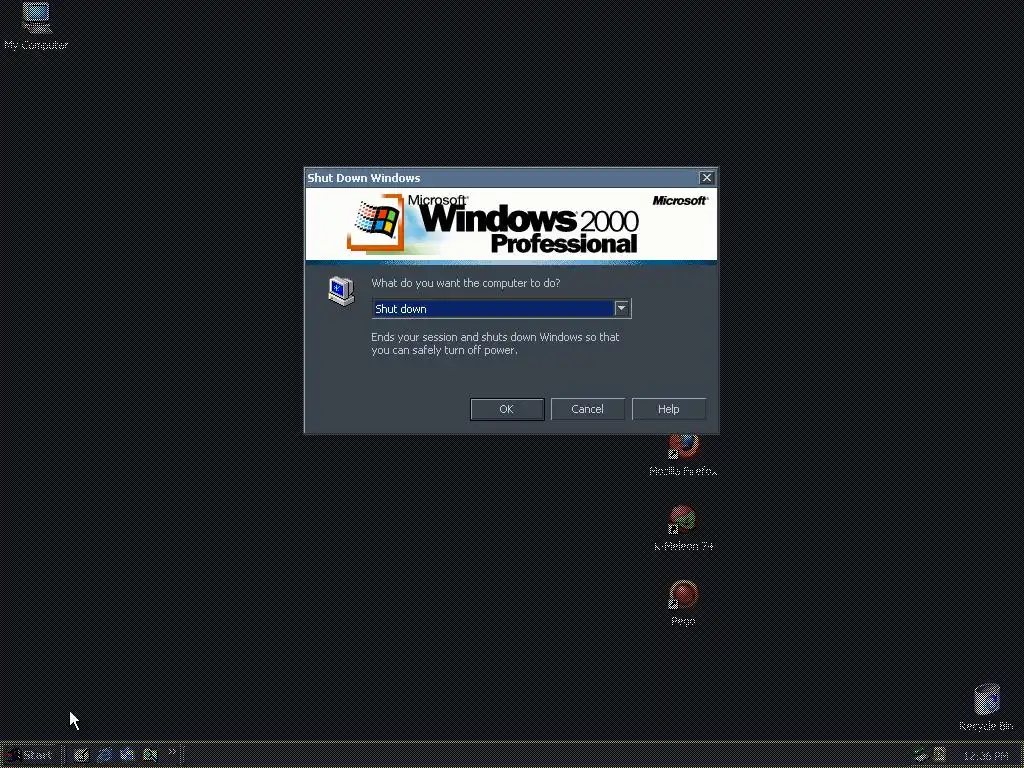Select the 'Shut down' combo box field
Screen dimensions: 1024x768
click(x=501, y=308)
